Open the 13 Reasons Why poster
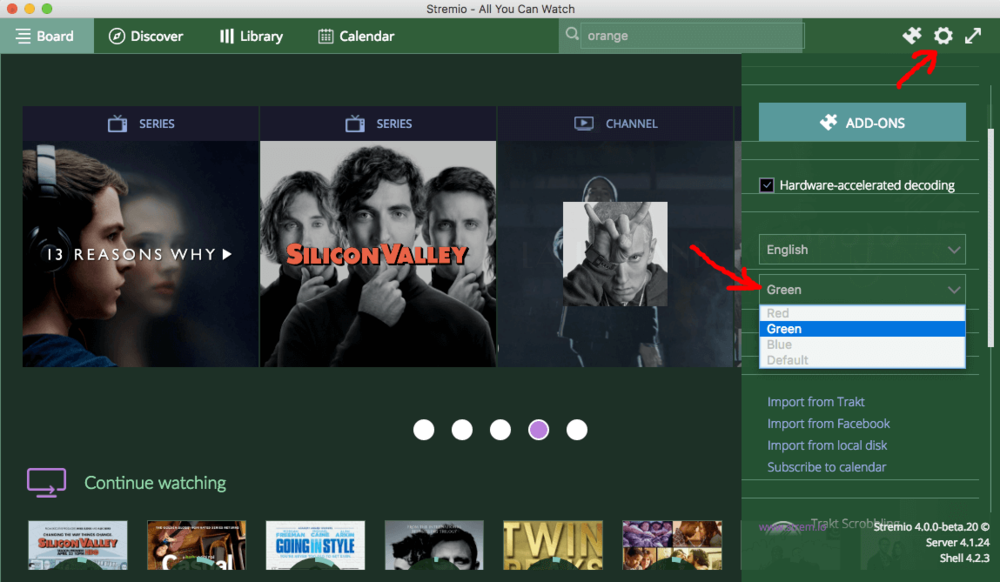The height and width of the screenshot is (582, 1000). [x=140, y=254]
